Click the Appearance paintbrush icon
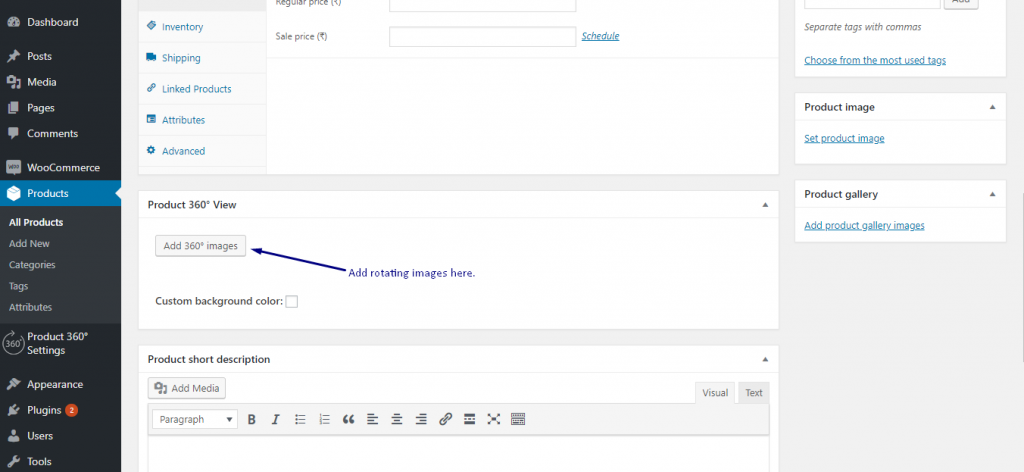The height and width of the screenshot is (472, 1024). [x=13, y=385]
